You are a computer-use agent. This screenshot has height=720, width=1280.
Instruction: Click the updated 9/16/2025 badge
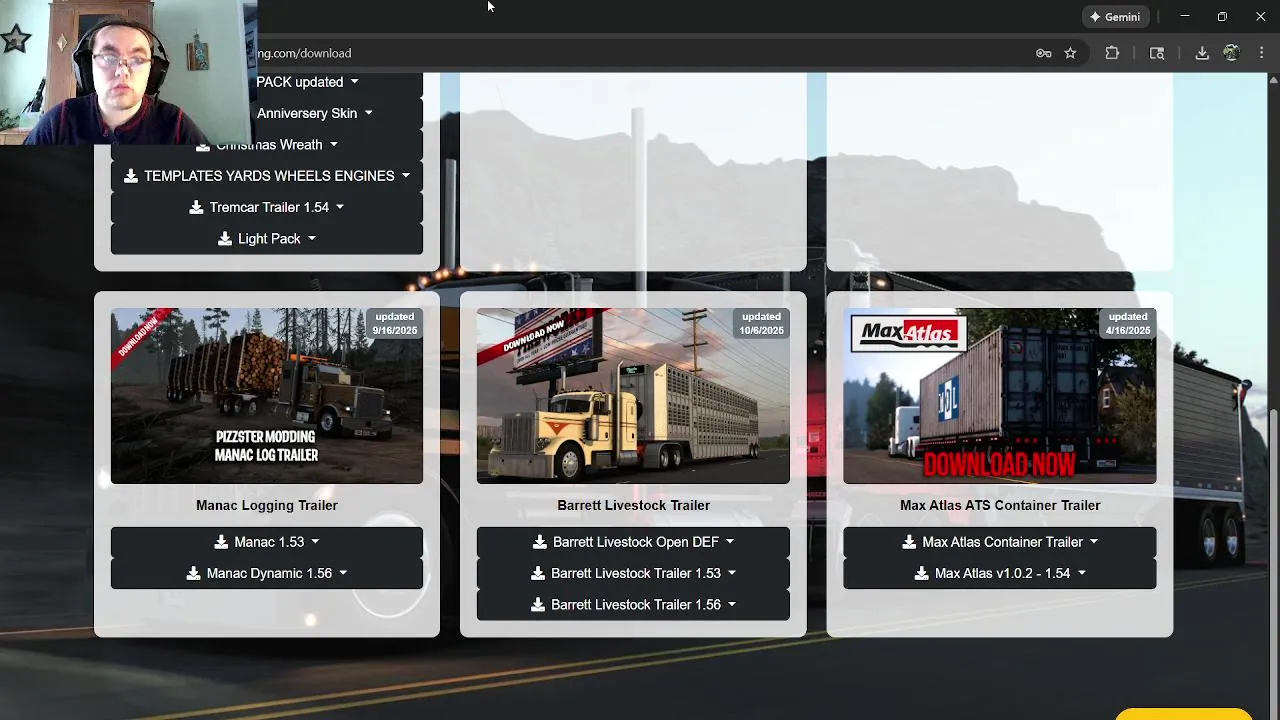[395, 324]
